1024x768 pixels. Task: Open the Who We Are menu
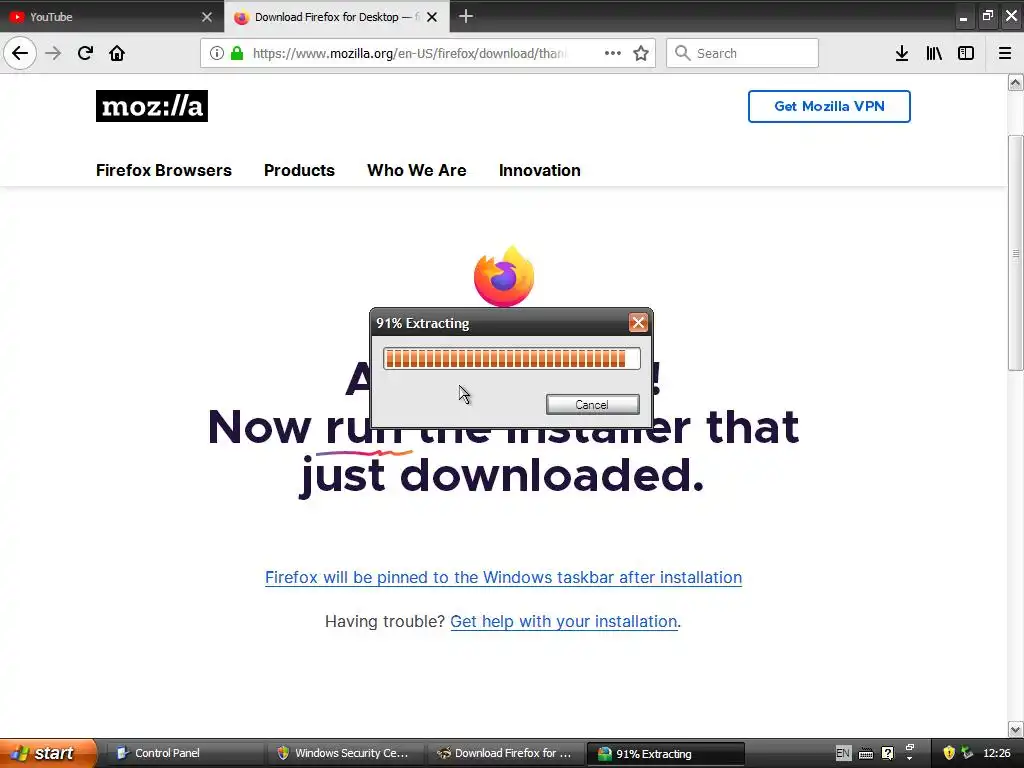pyautogui.click(x=417, y=170)
